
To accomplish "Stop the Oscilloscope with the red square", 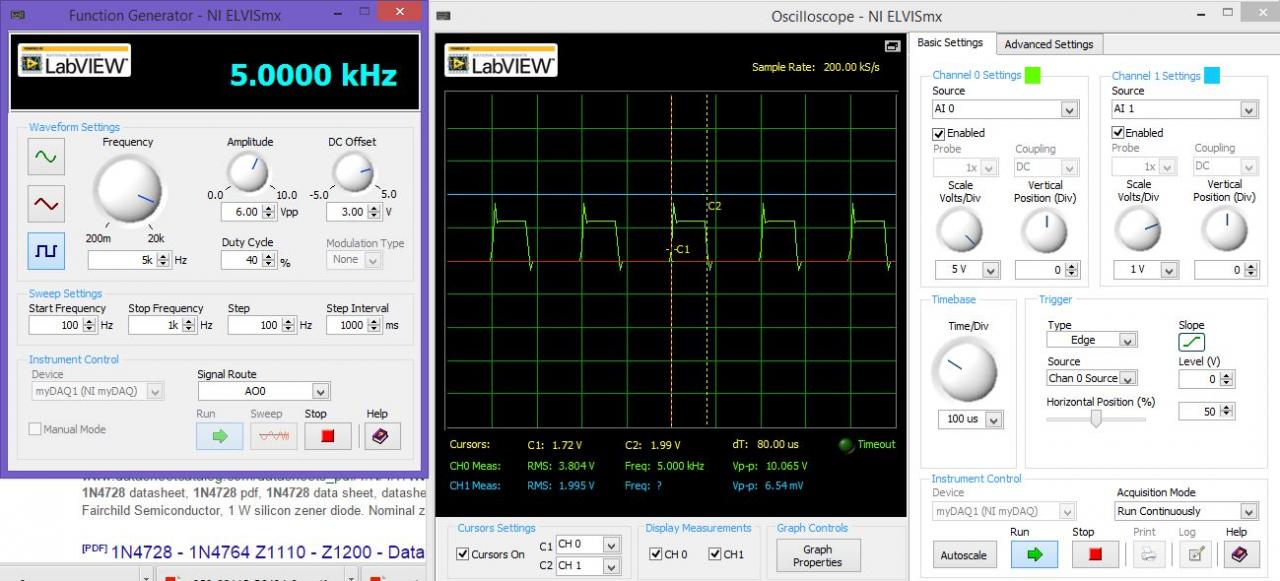I will click(x=1094, y=553).
